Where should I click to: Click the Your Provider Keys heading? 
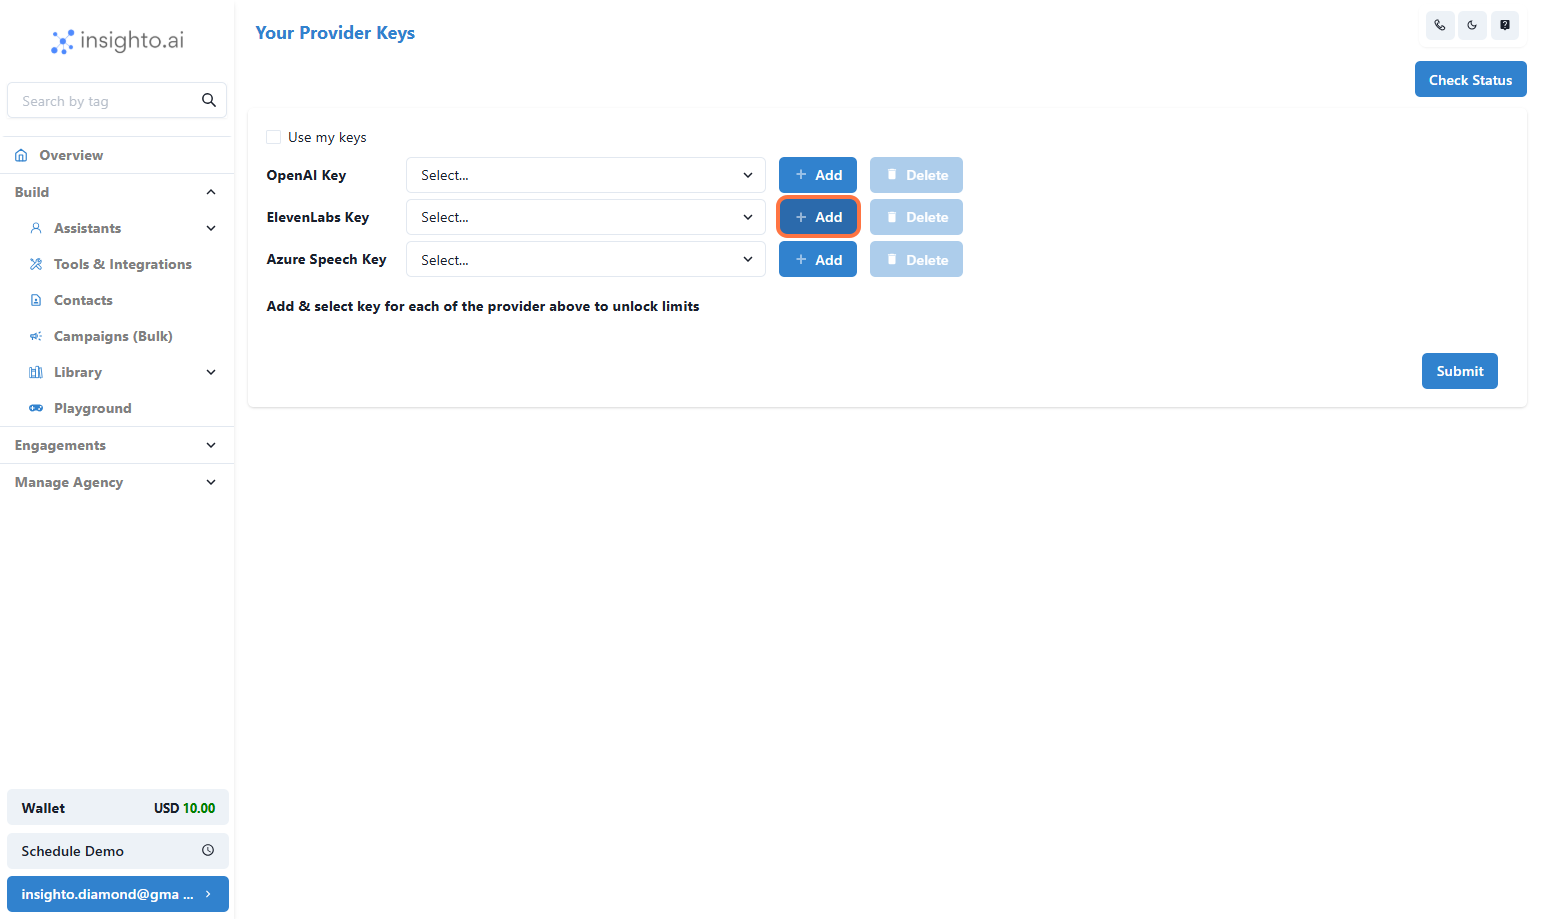click(x=335, y=33)
